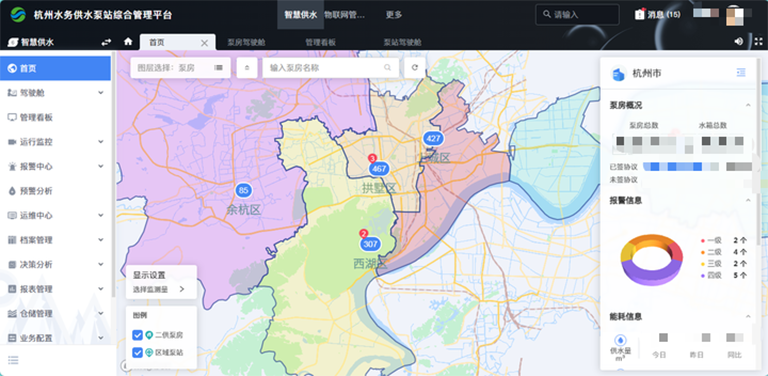Toggle the speaker sound icon
Viewport: 768px width, 376px height.
pyautogui.click(x=739, y=42)
